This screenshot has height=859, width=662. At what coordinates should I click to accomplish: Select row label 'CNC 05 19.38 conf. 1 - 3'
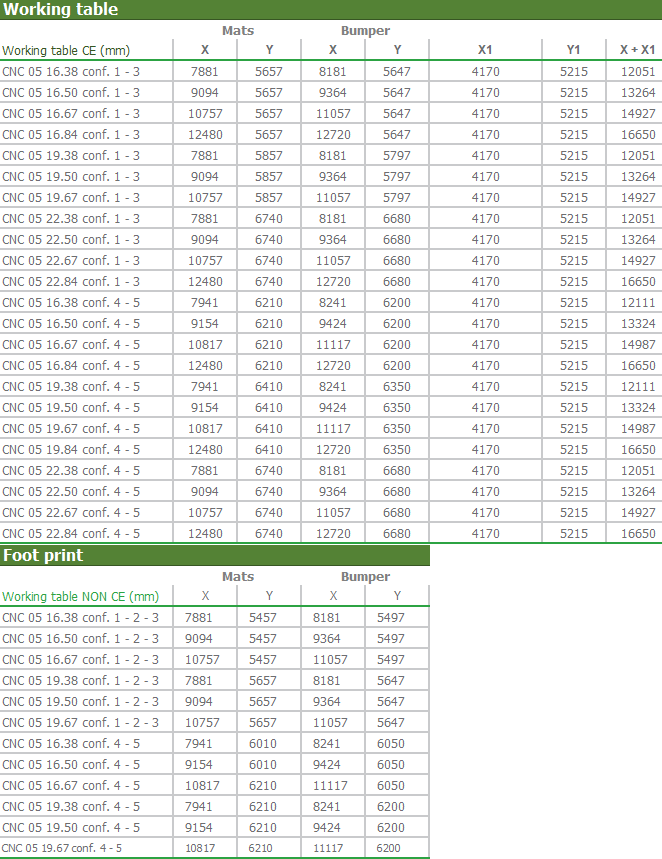pos(71,156)
